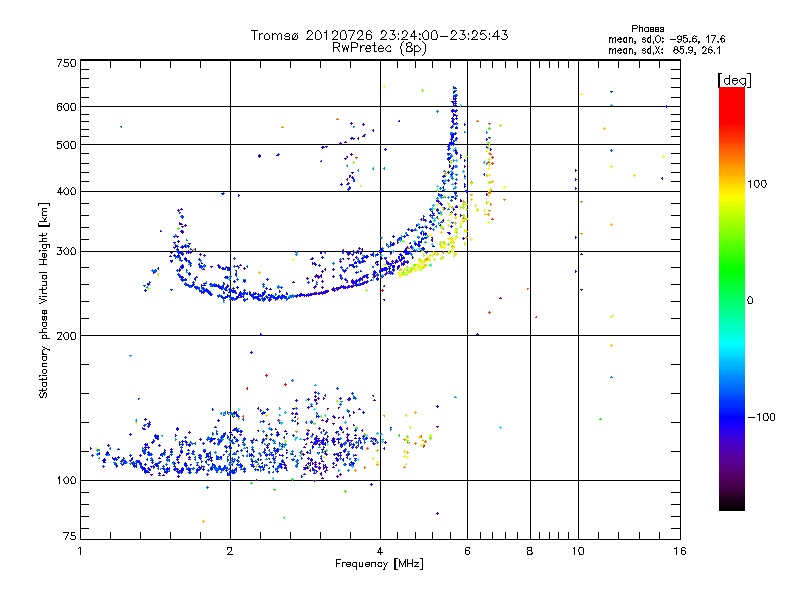Click the "0" colorbar tick label

(750, 300)
